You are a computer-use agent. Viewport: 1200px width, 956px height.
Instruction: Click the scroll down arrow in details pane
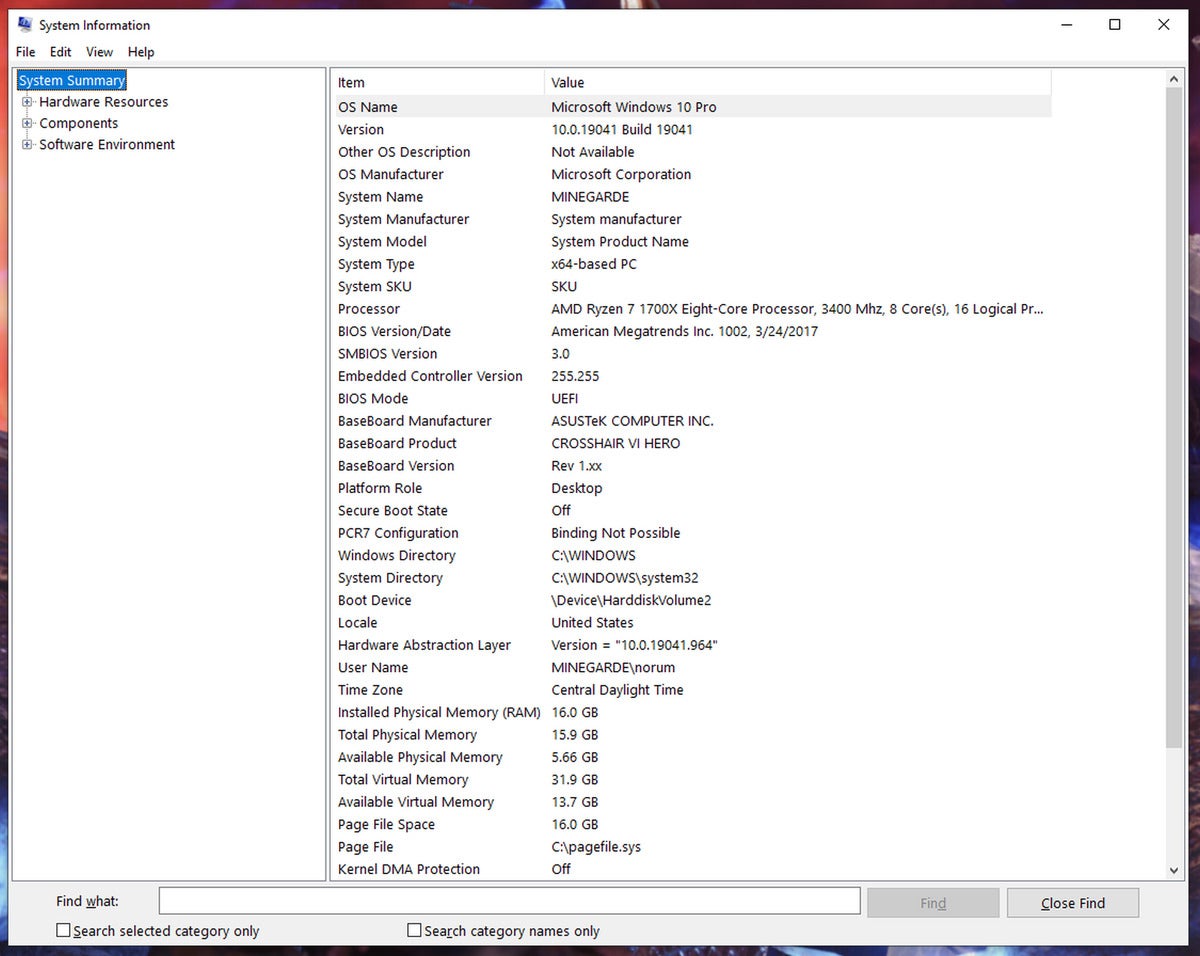click(1175, 870)
